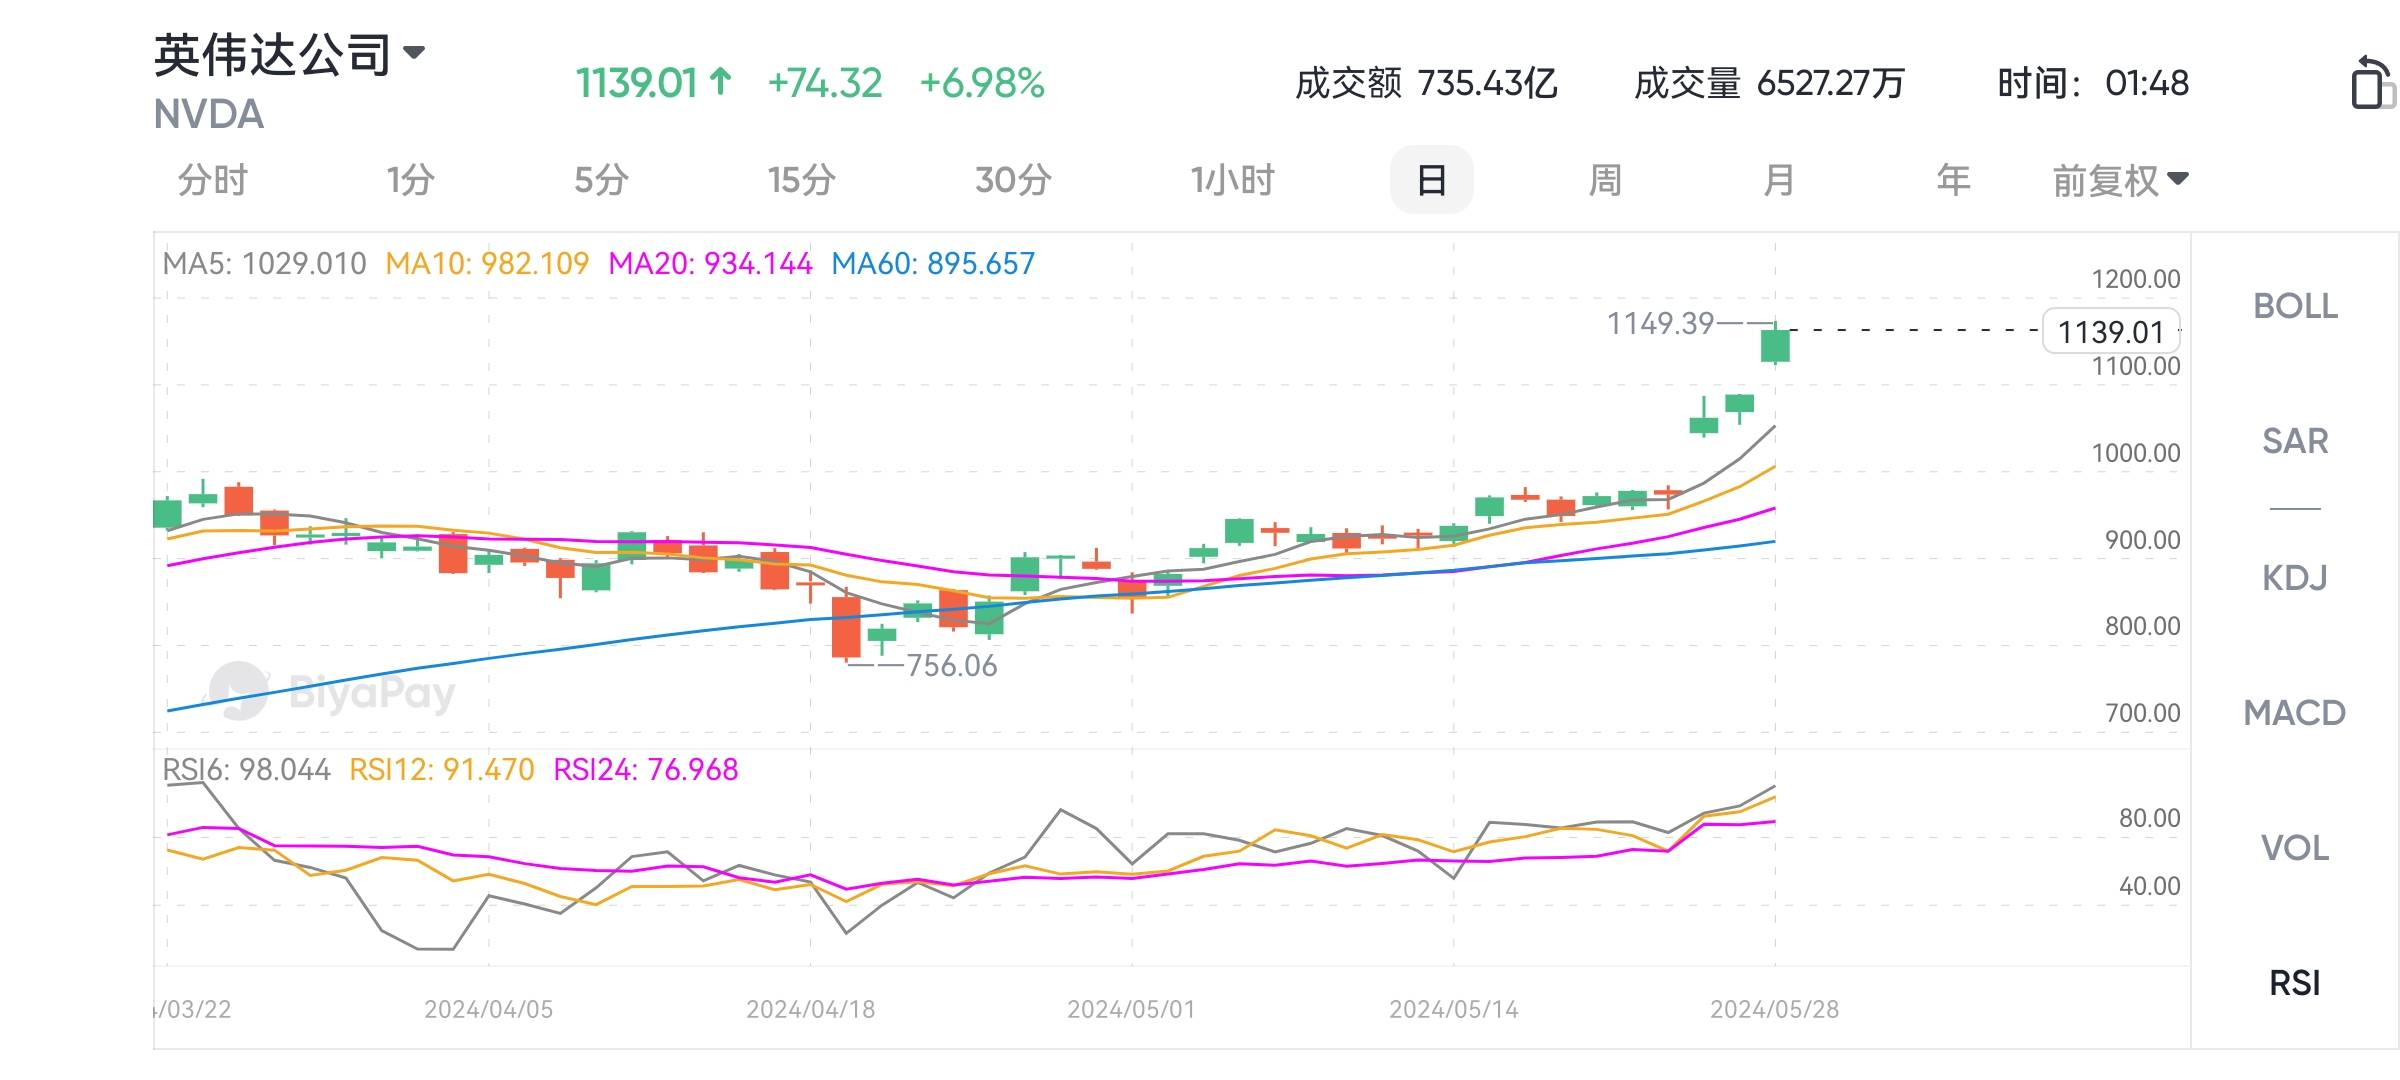Show the MACD indicator
This screenshot has width=2400, height=1080.
[2295, 713]
